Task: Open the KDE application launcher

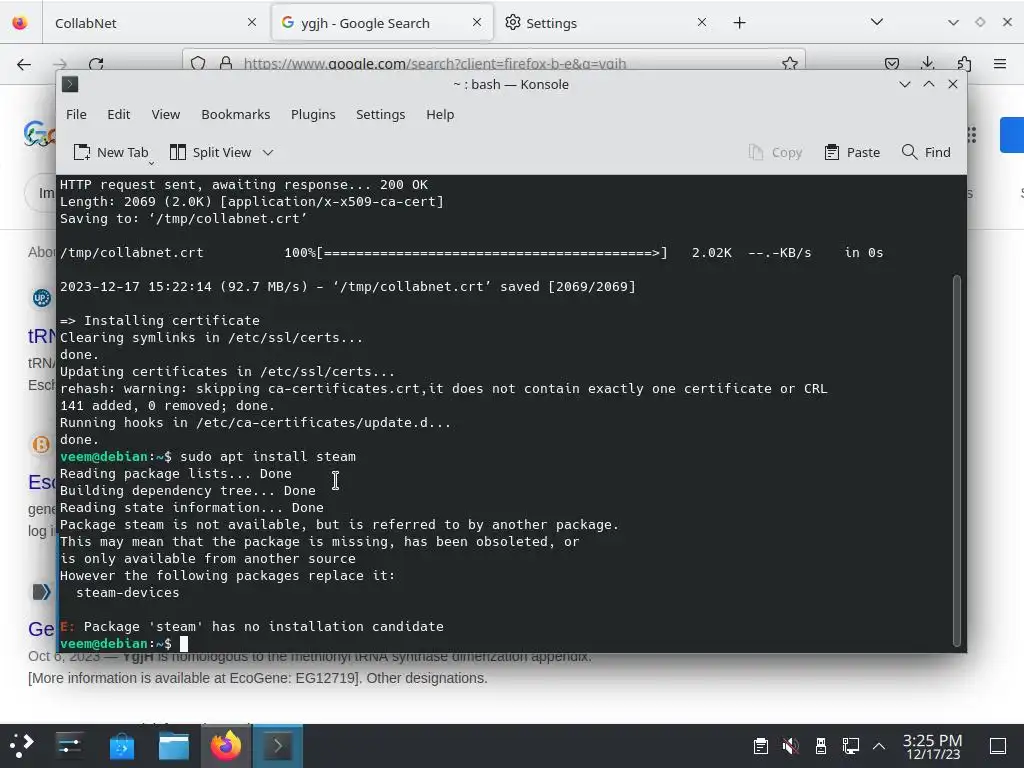Action: pyautogui.click(x=22, y=745)
